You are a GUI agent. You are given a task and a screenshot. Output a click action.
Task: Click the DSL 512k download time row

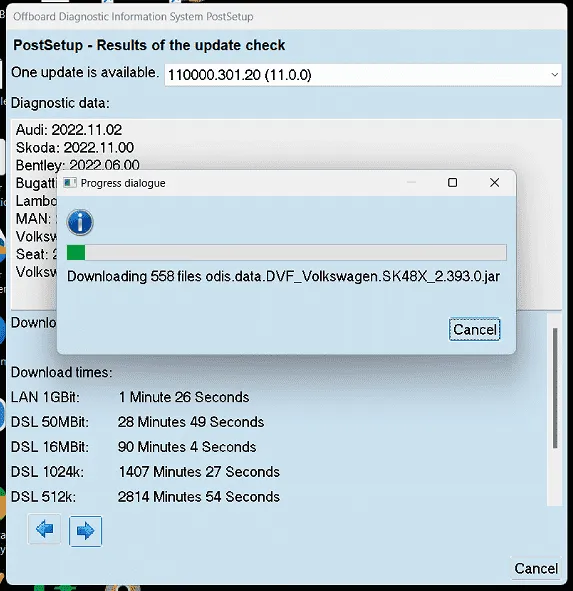coord(145,497)
